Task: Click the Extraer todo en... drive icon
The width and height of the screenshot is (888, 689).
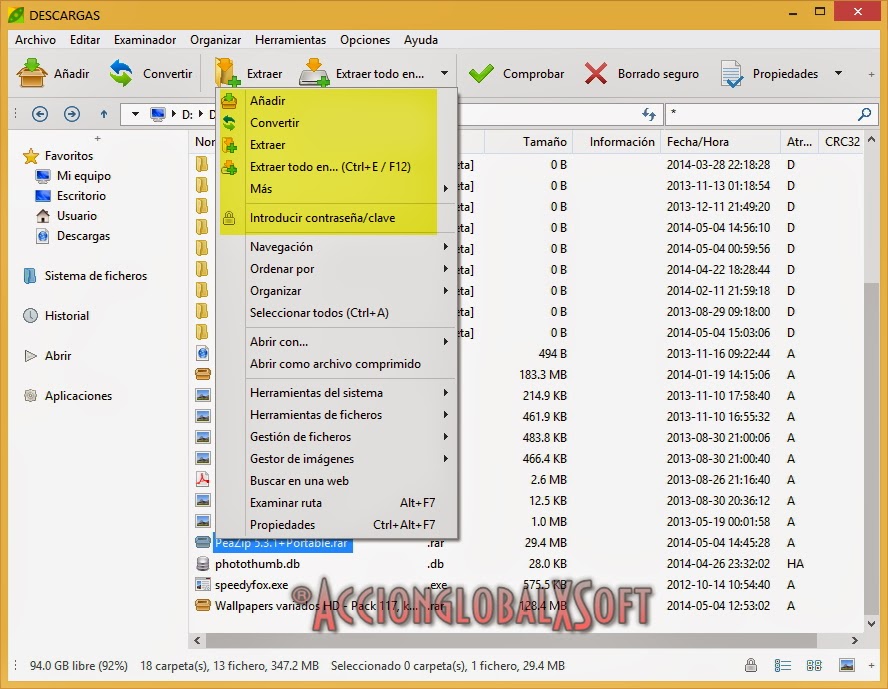Action: click(314, 73)
